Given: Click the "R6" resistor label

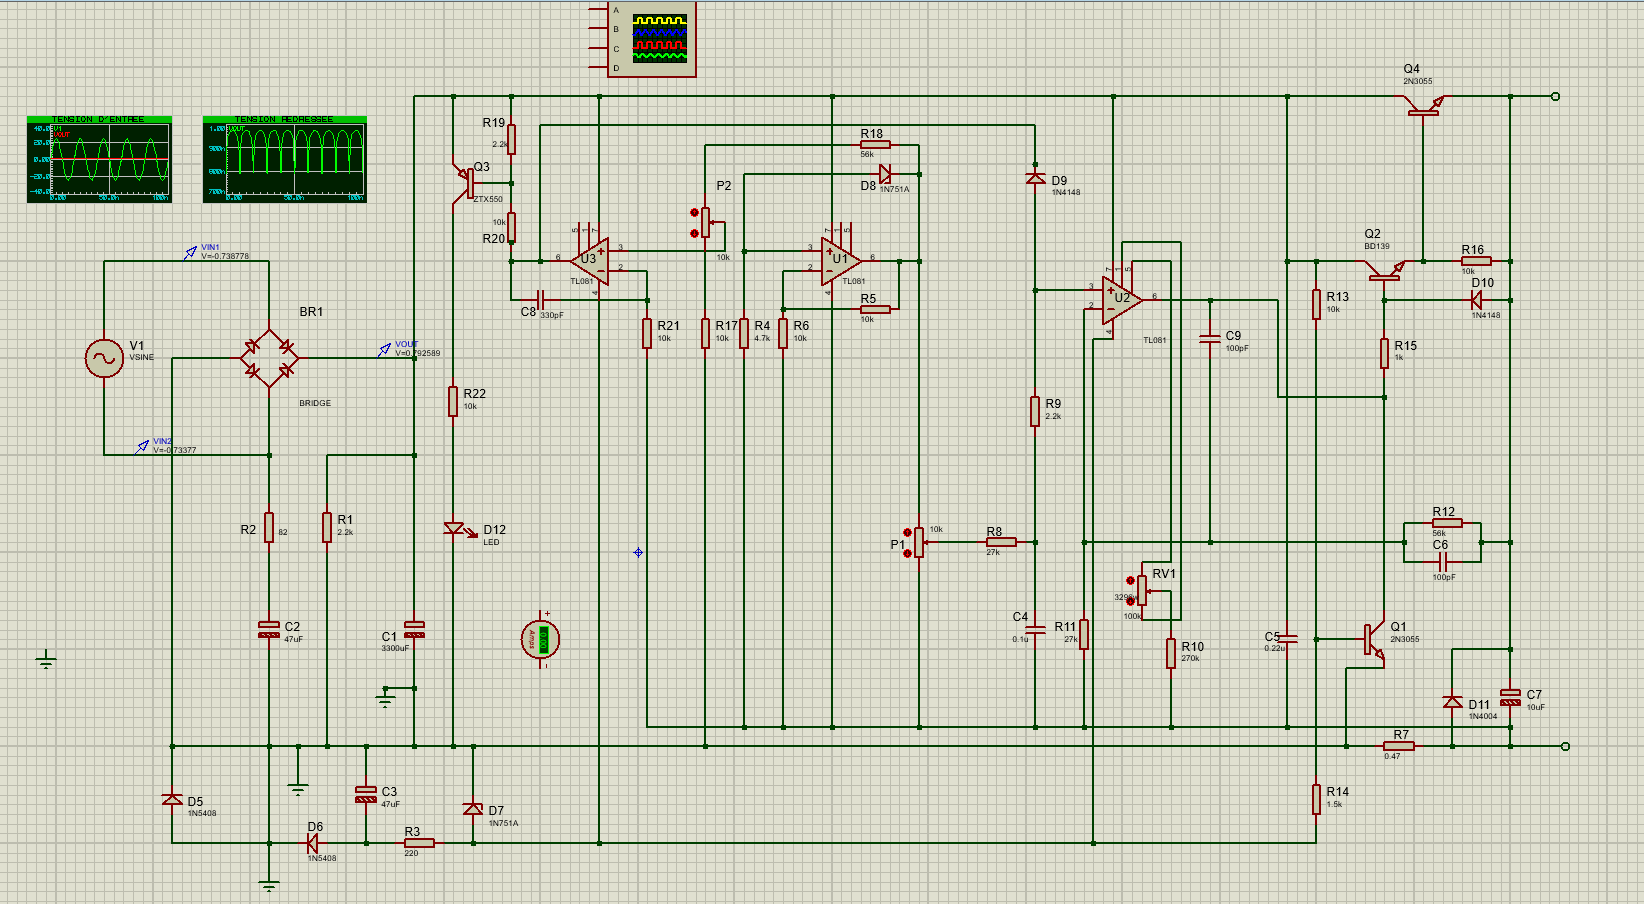Looking at the screenshot, I should (801, 326).
